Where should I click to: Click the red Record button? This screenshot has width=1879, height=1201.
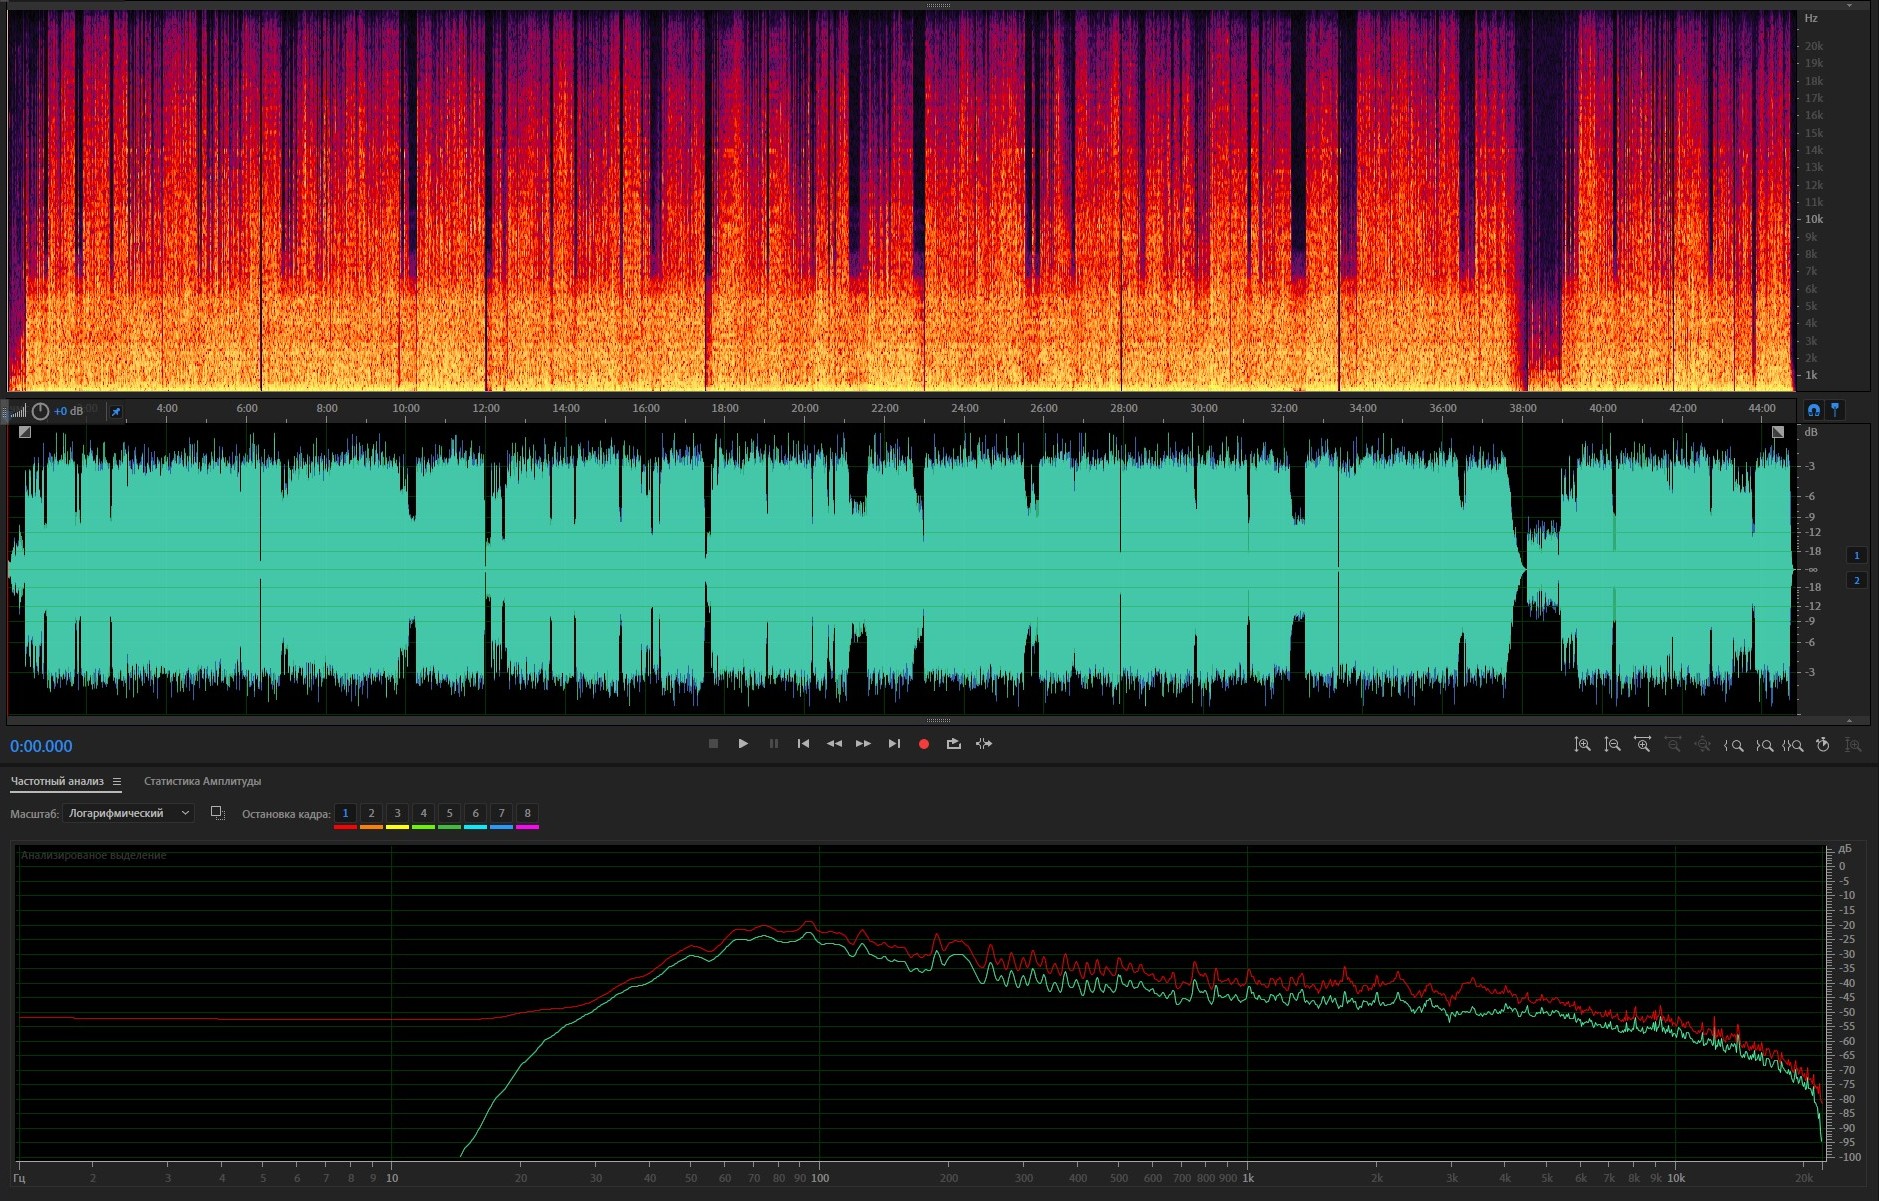point(924,744)
